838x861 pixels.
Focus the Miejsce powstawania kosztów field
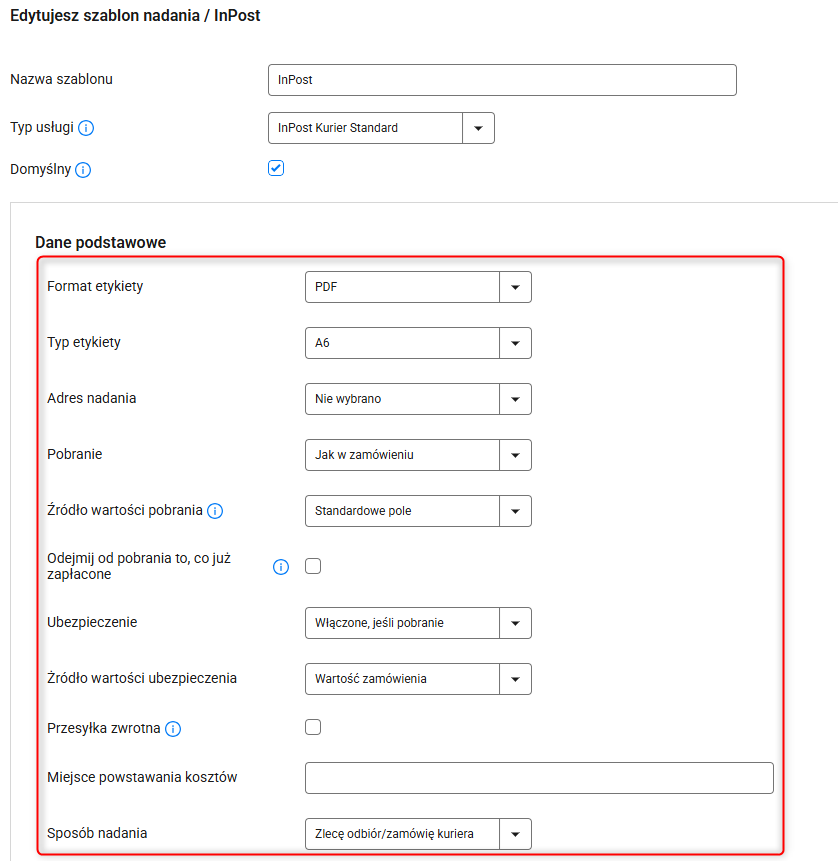click(x=539, y=778)
